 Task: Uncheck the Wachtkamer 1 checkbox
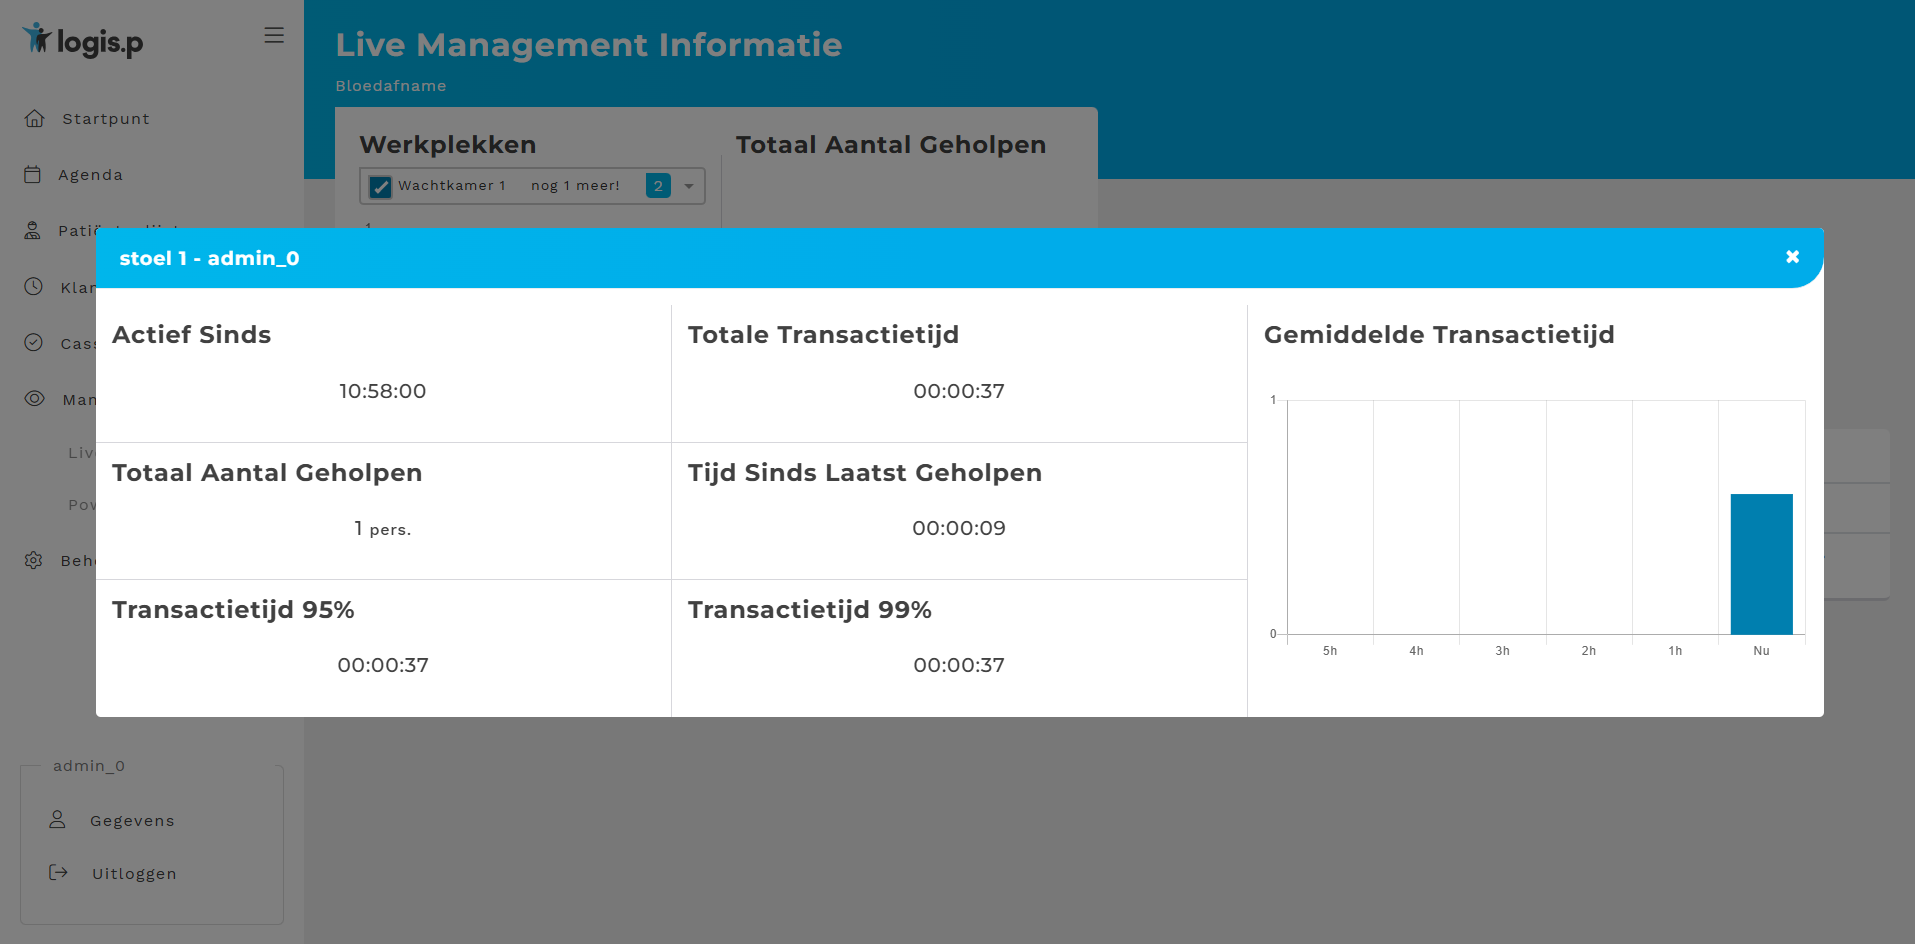[380, 187]
